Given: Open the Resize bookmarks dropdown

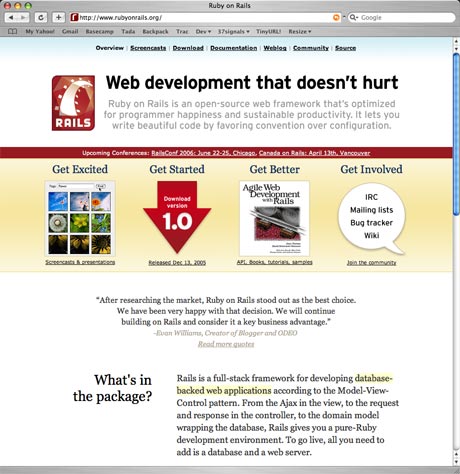Looking at the screenshot, I should 300,31.
